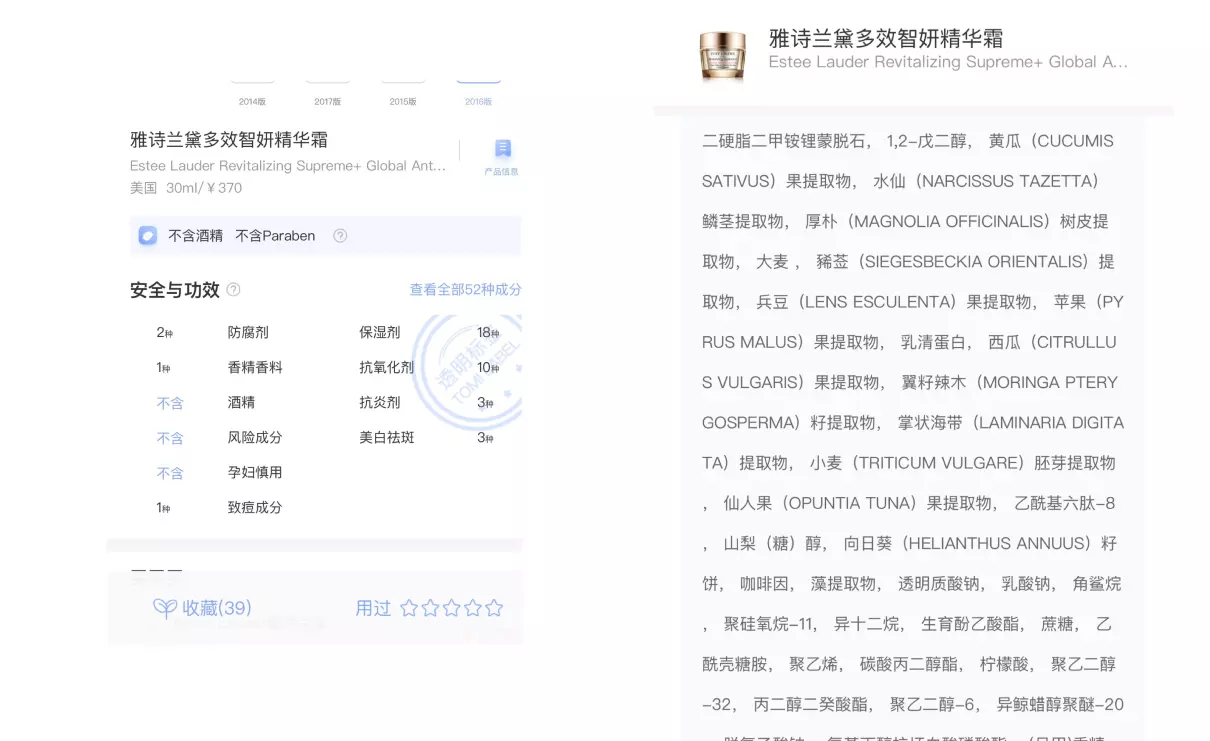Click ingredient 丙二醇二癸酸酯

click(x=811, y=704)
